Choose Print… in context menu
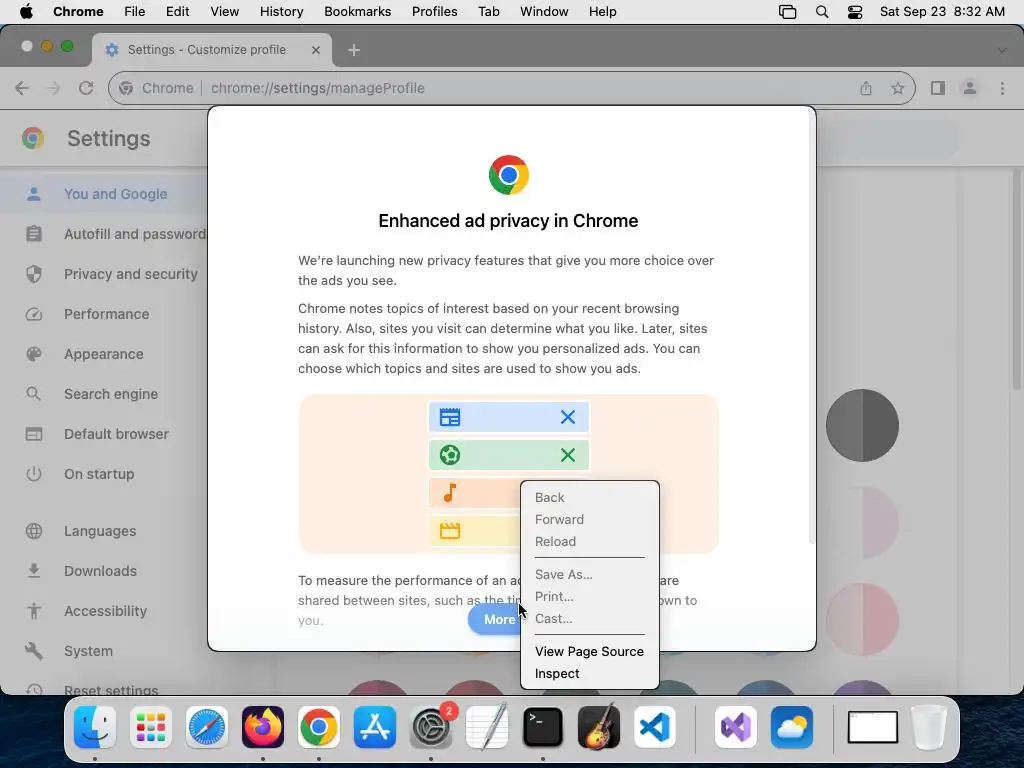1024x768 pixels. coord(554,597)
